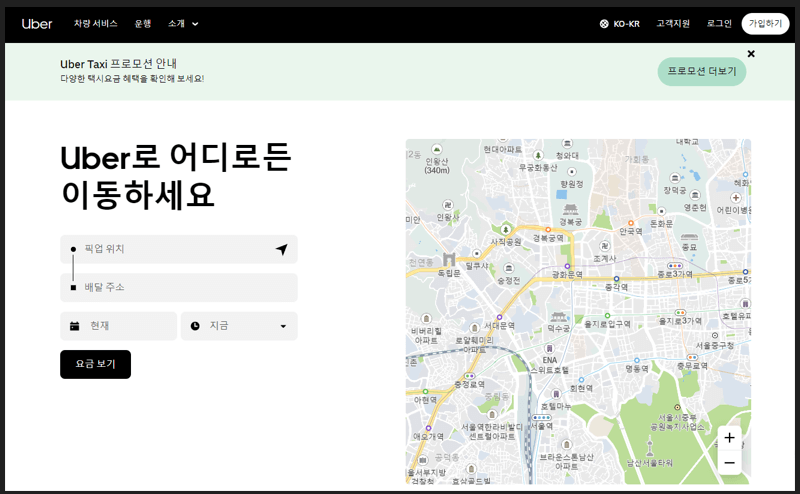Zoom in on the map
800x494 pixels.
[730, 437]
